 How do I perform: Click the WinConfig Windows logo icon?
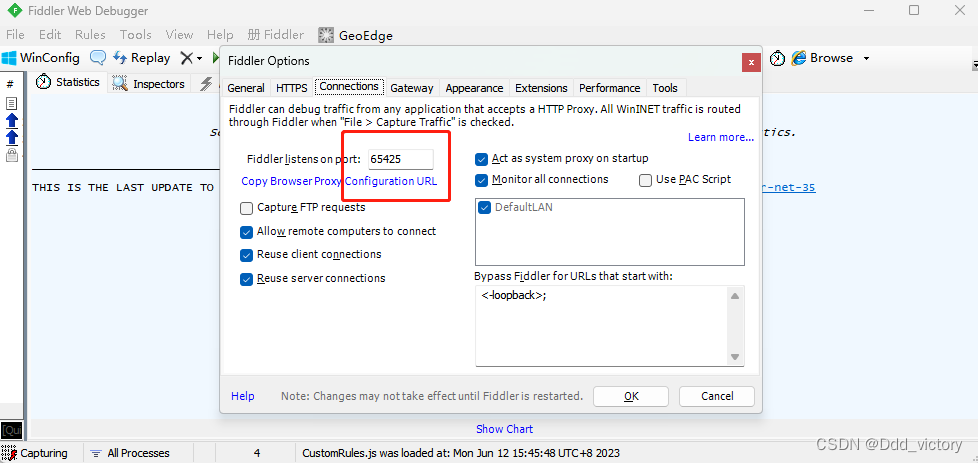(9, 58)
